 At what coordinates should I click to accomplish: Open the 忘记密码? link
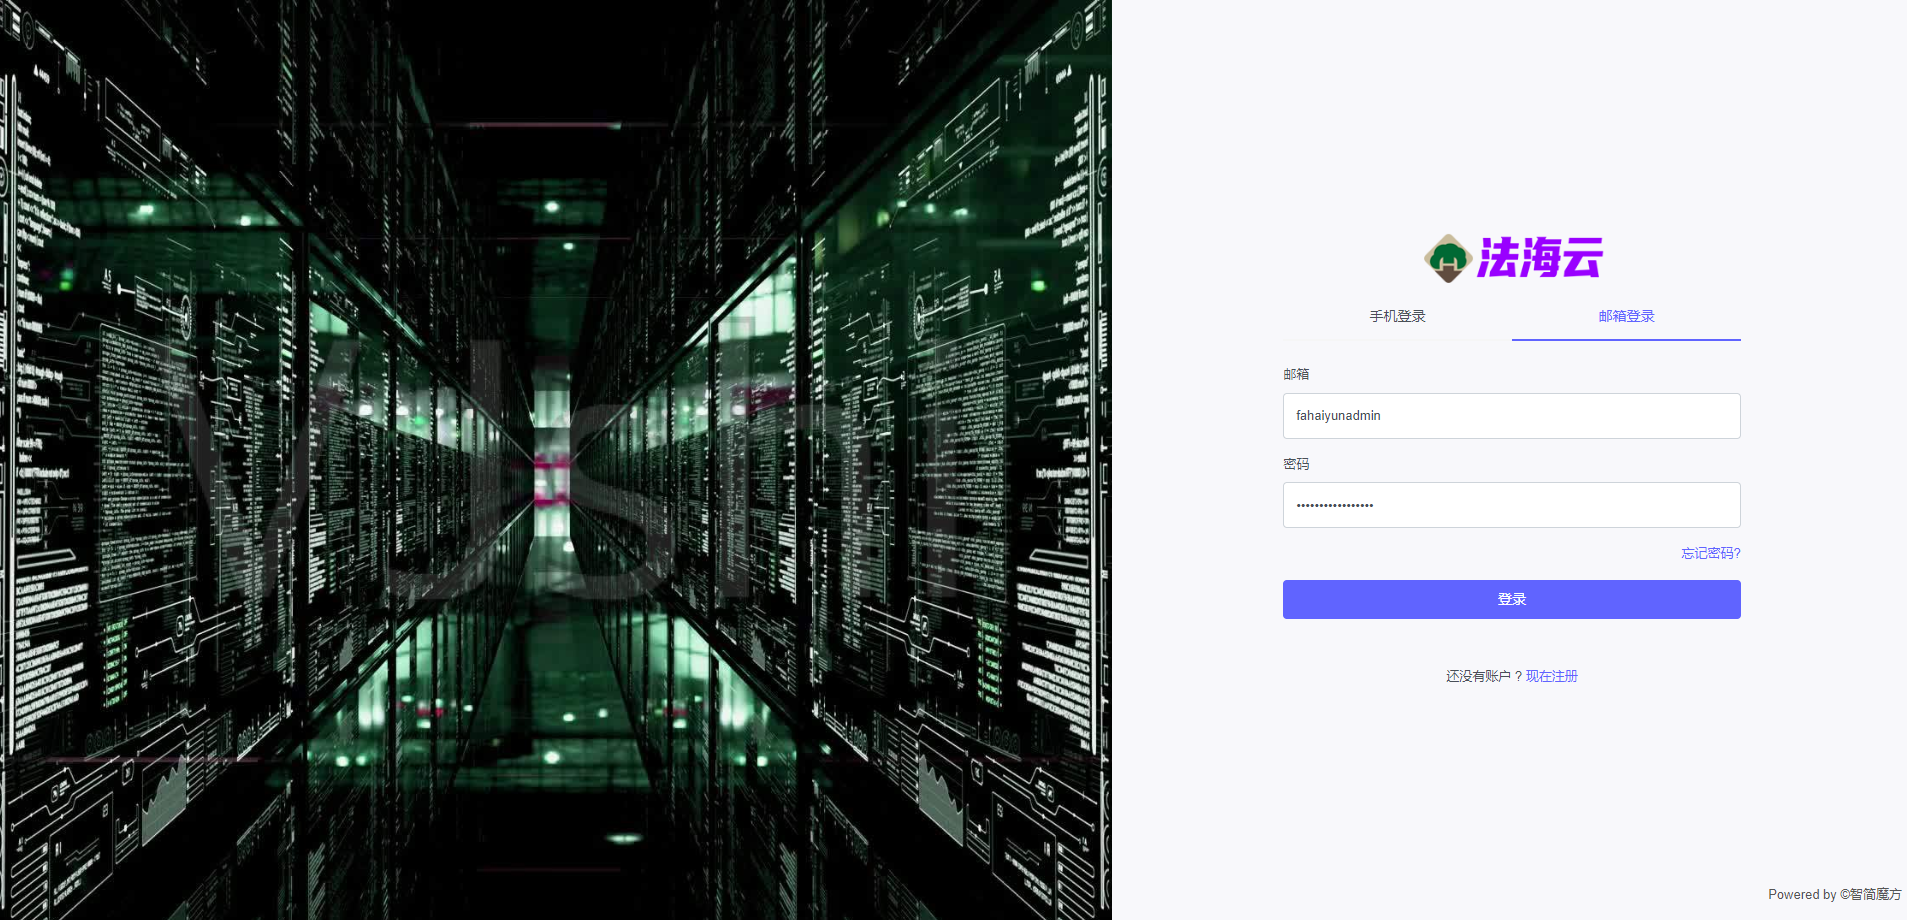pyautogui.click(x=1710, y=553)
